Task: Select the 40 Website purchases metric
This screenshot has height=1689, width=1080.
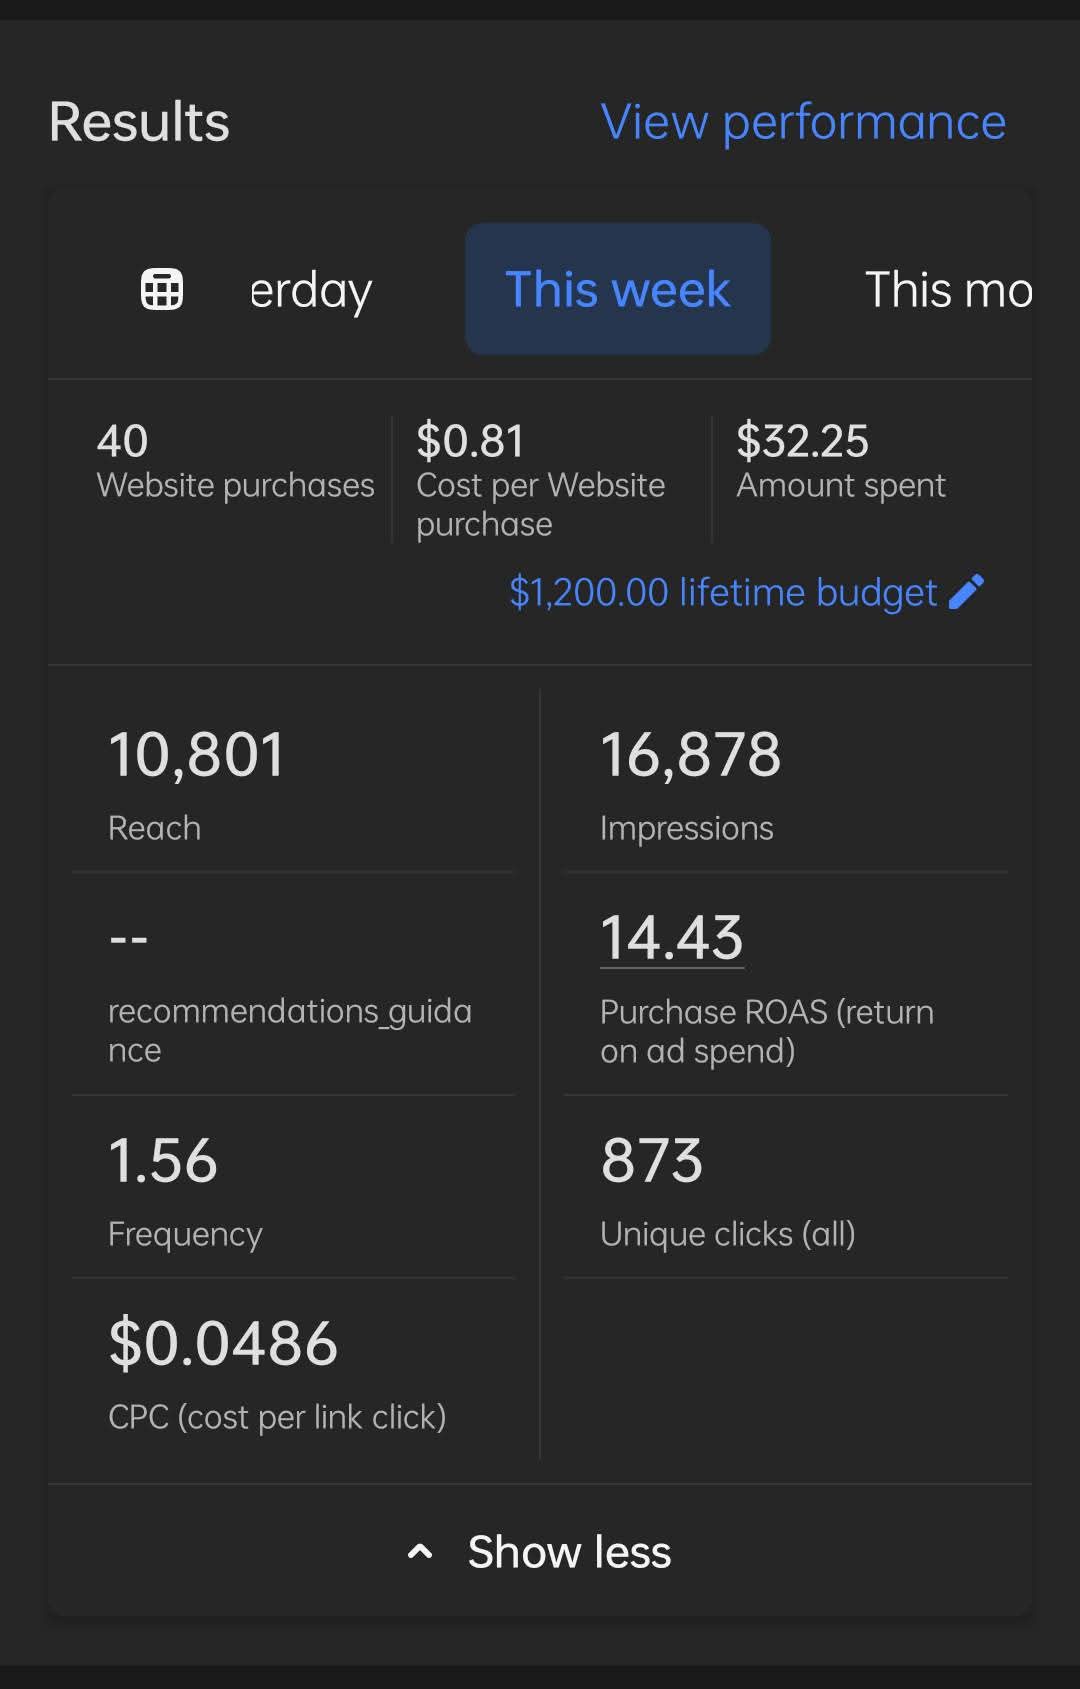Action: (234, 462)
